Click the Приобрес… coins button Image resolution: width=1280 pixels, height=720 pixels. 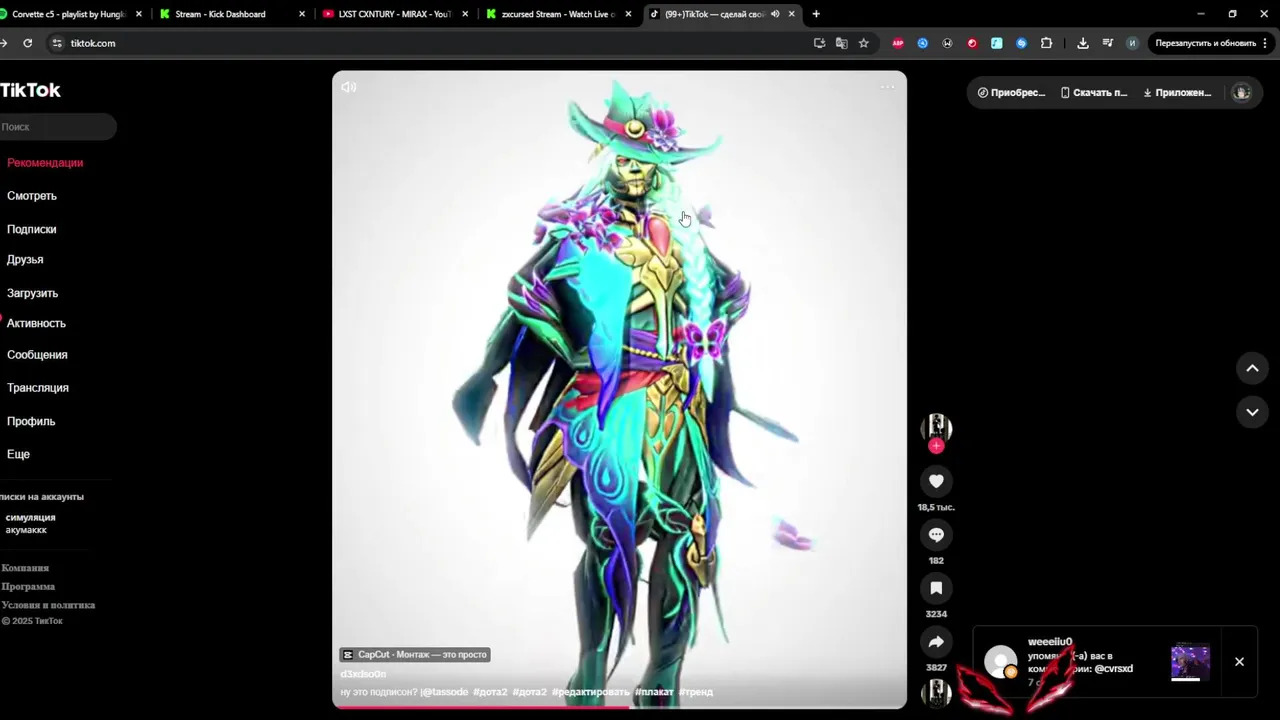(1011, 92)
